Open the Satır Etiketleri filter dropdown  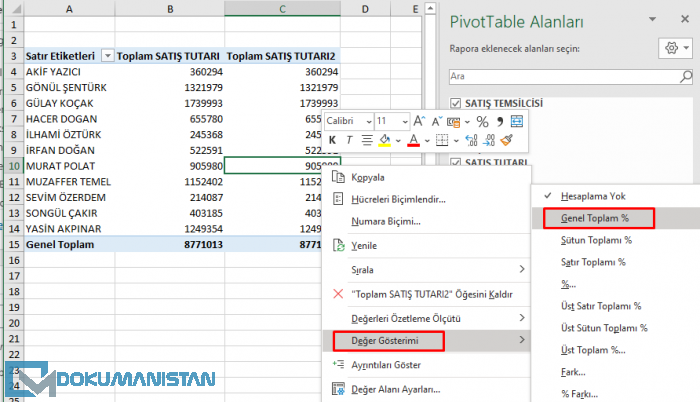coord(107,56)
